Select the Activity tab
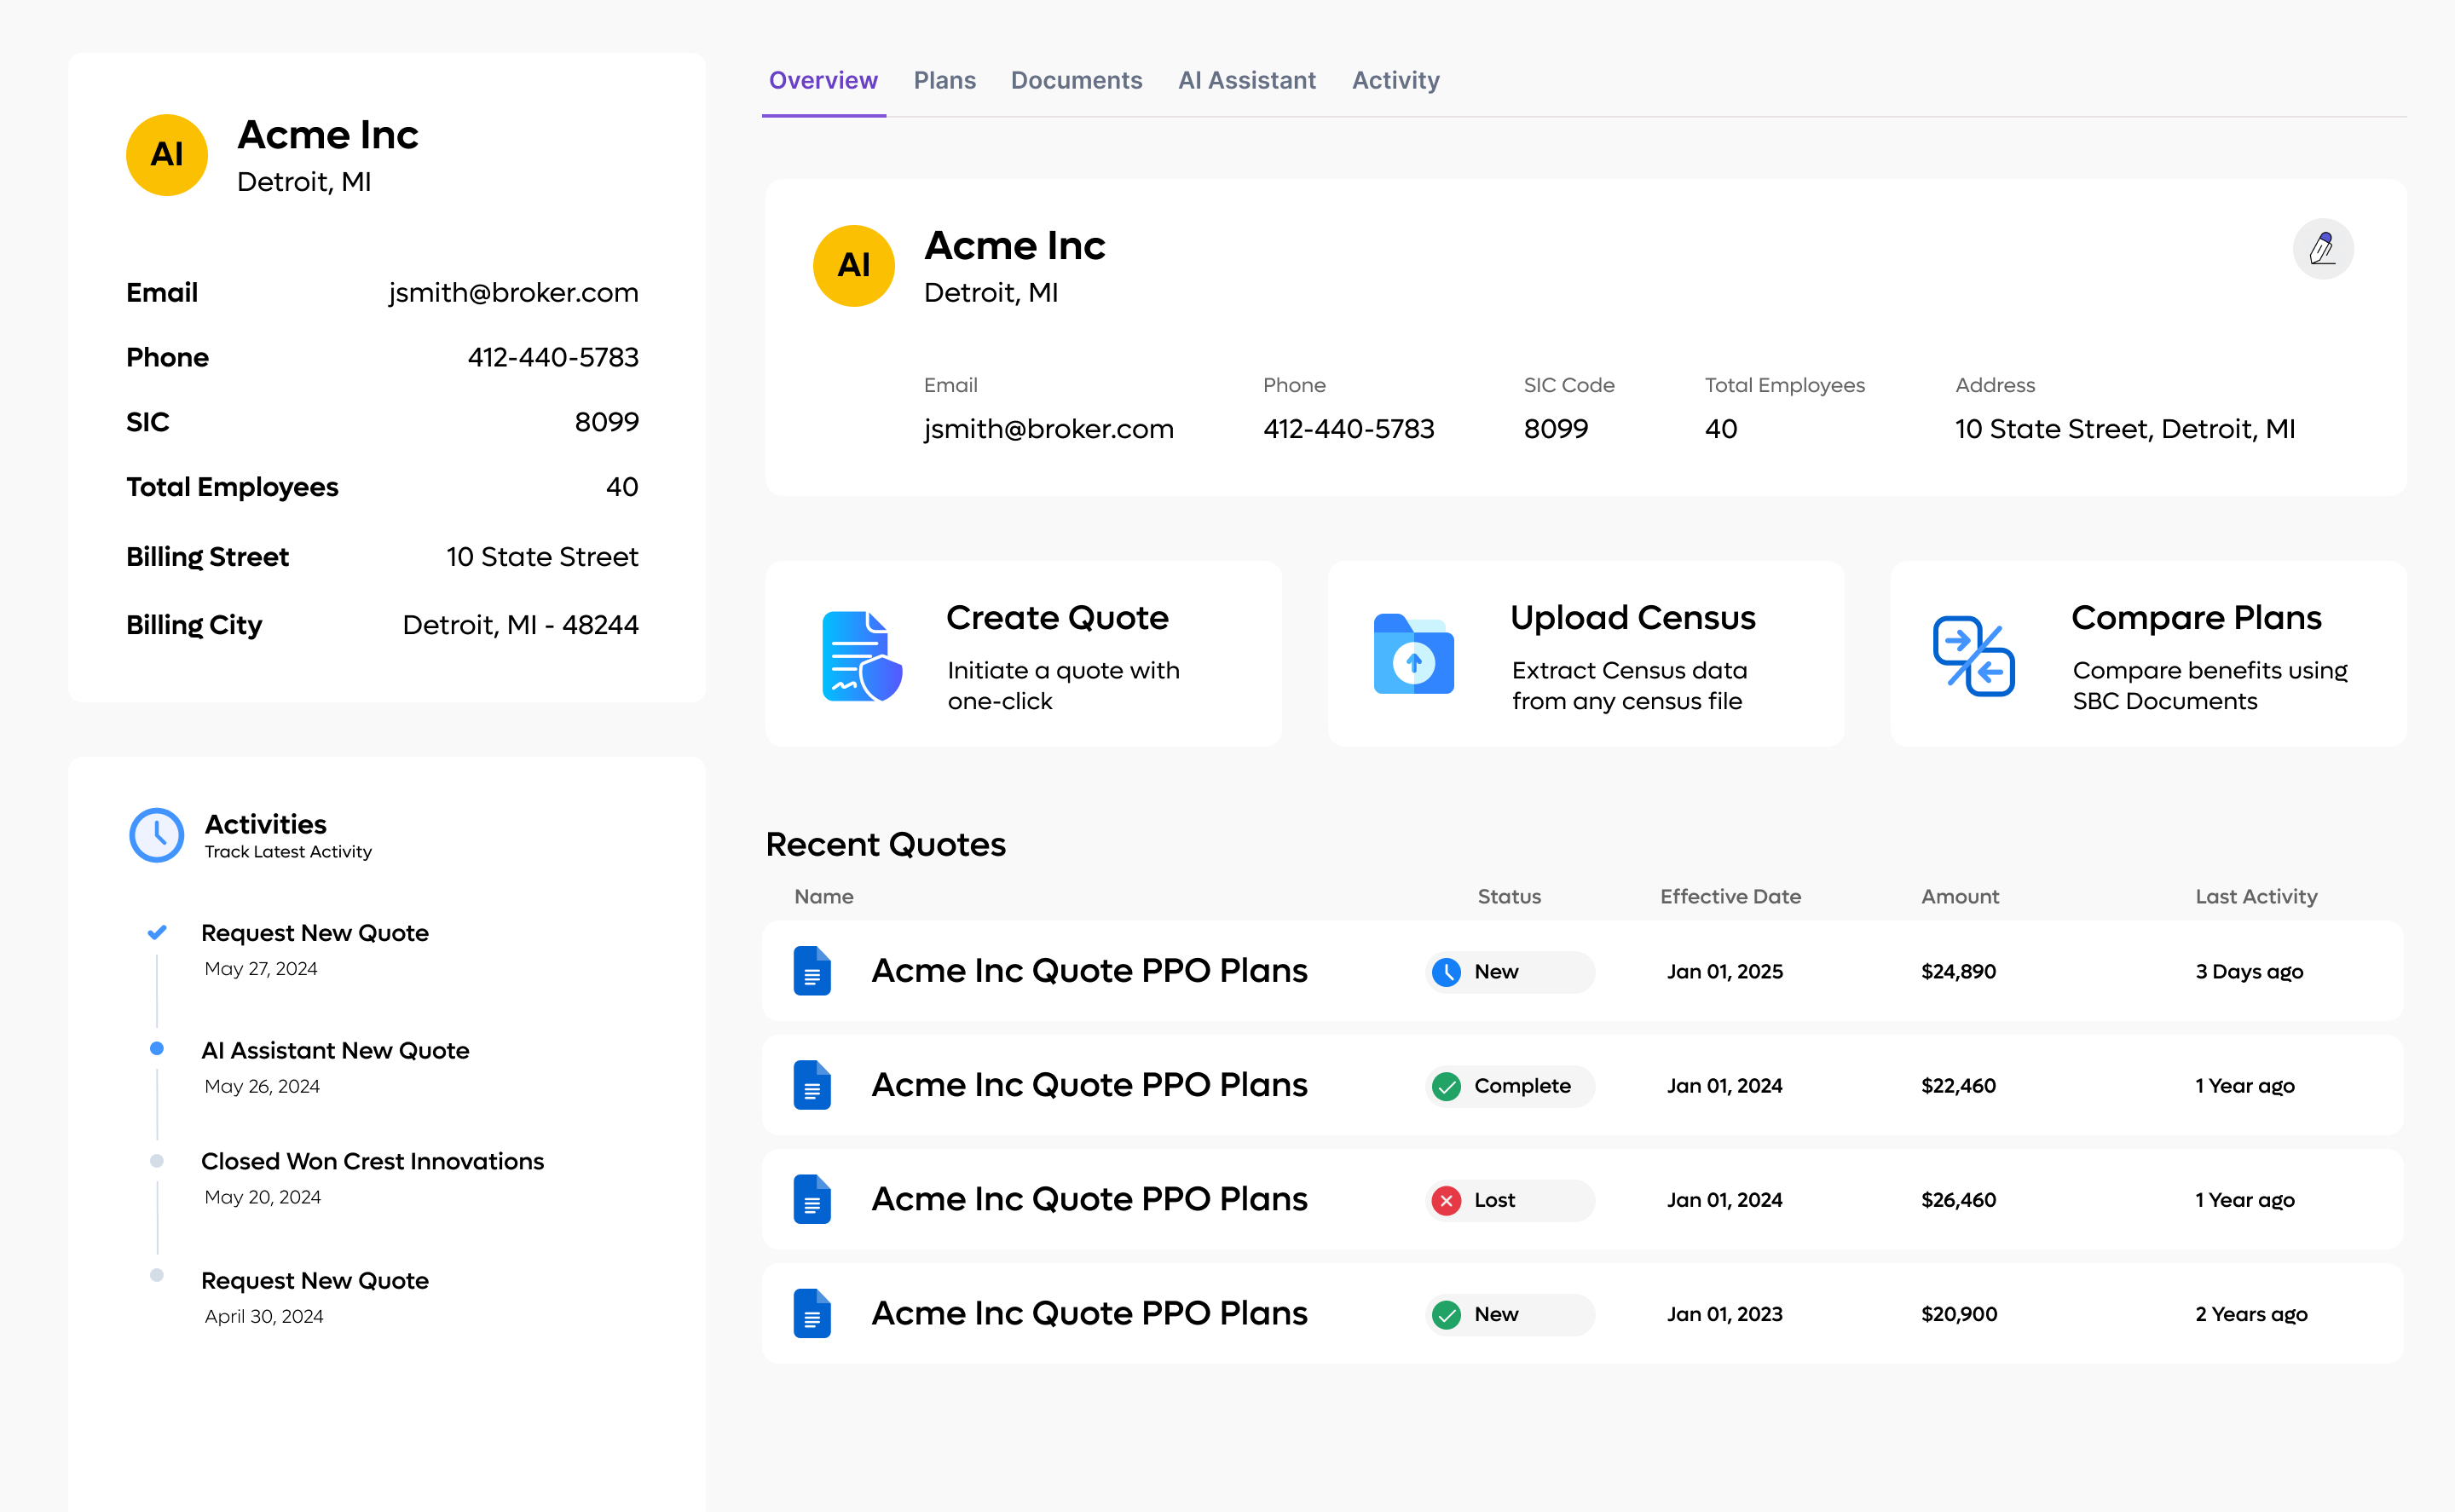 point(1395,80)
